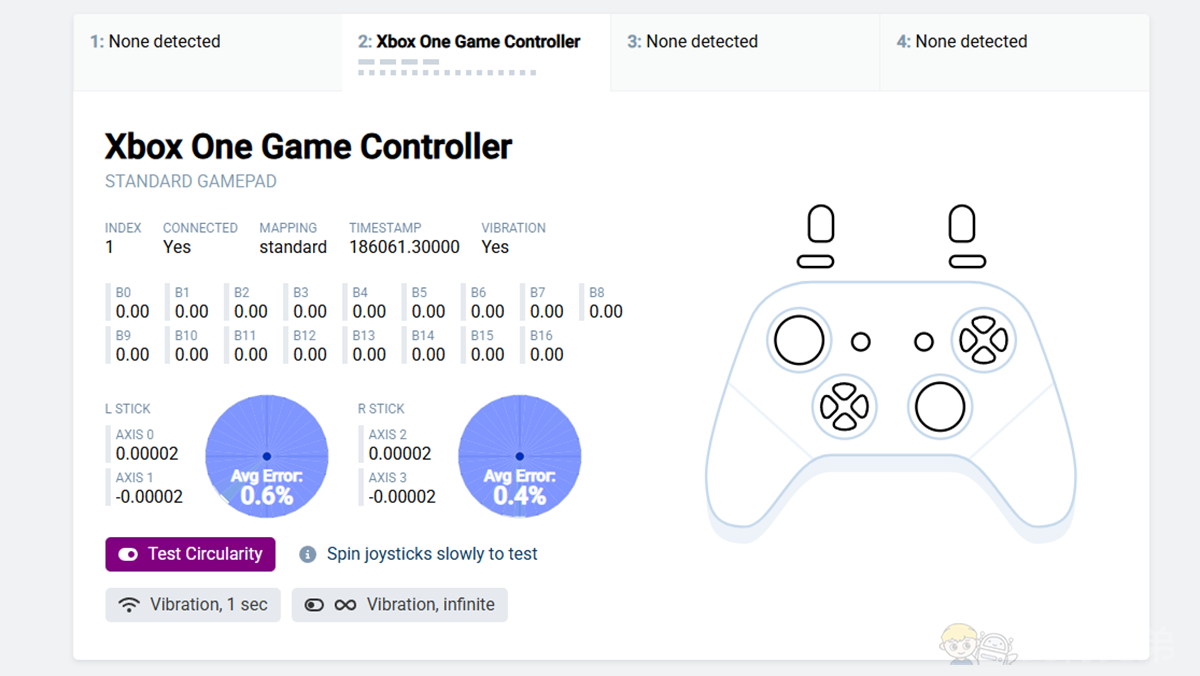The width and height of the screenshot is (1200, 676).
Task: Click the face buttons cluster on diagram
Action: click(x=983, y=340)
